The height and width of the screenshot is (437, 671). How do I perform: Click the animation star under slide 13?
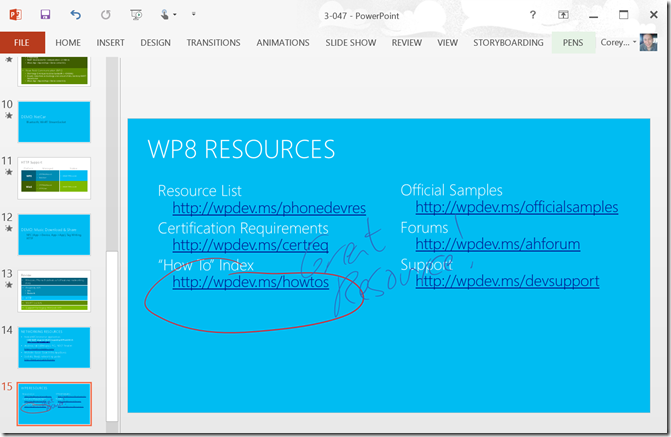[8, 285]
